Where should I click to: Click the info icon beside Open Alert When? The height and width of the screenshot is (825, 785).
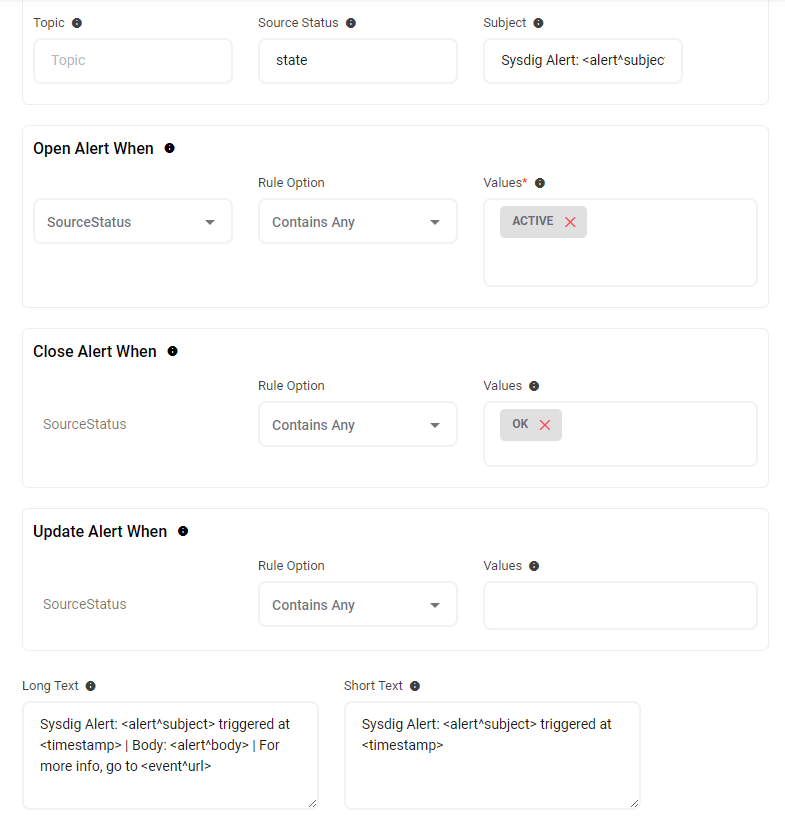[169, 148]
